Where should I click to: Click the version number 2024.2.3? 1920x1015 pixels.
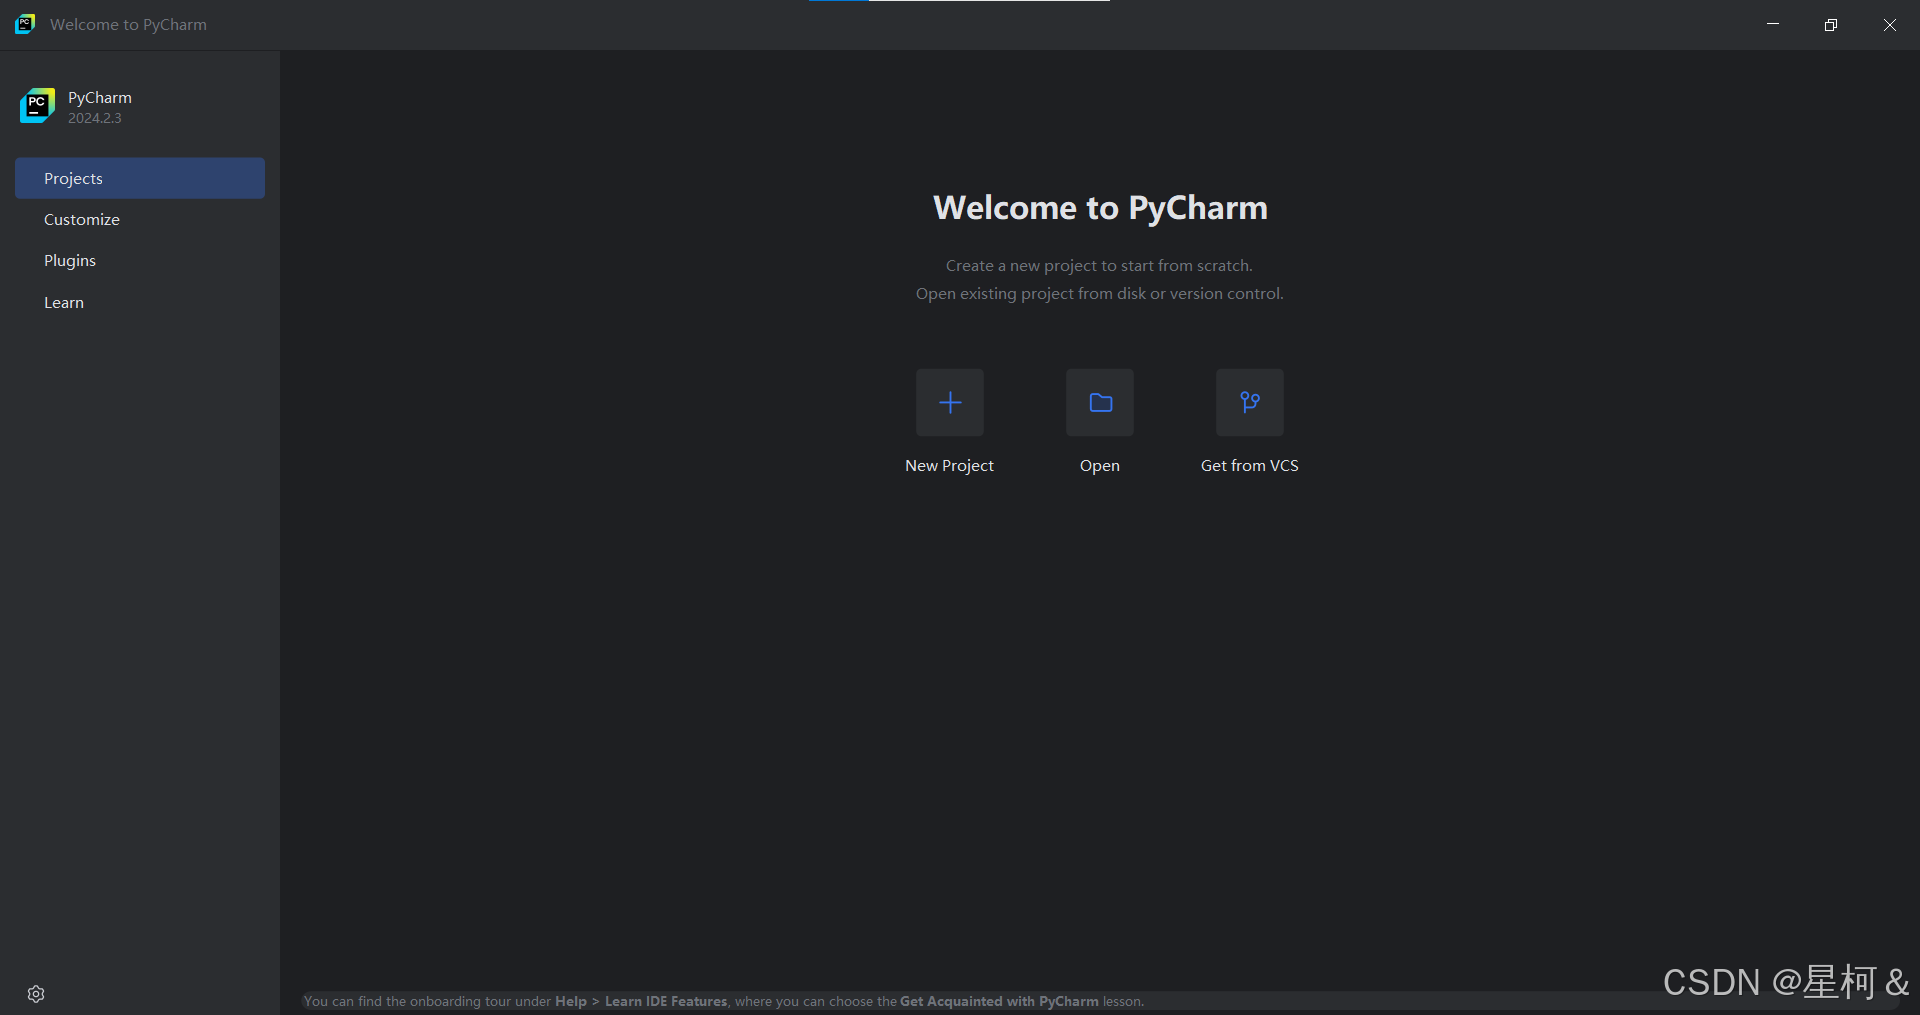[95, 118]
